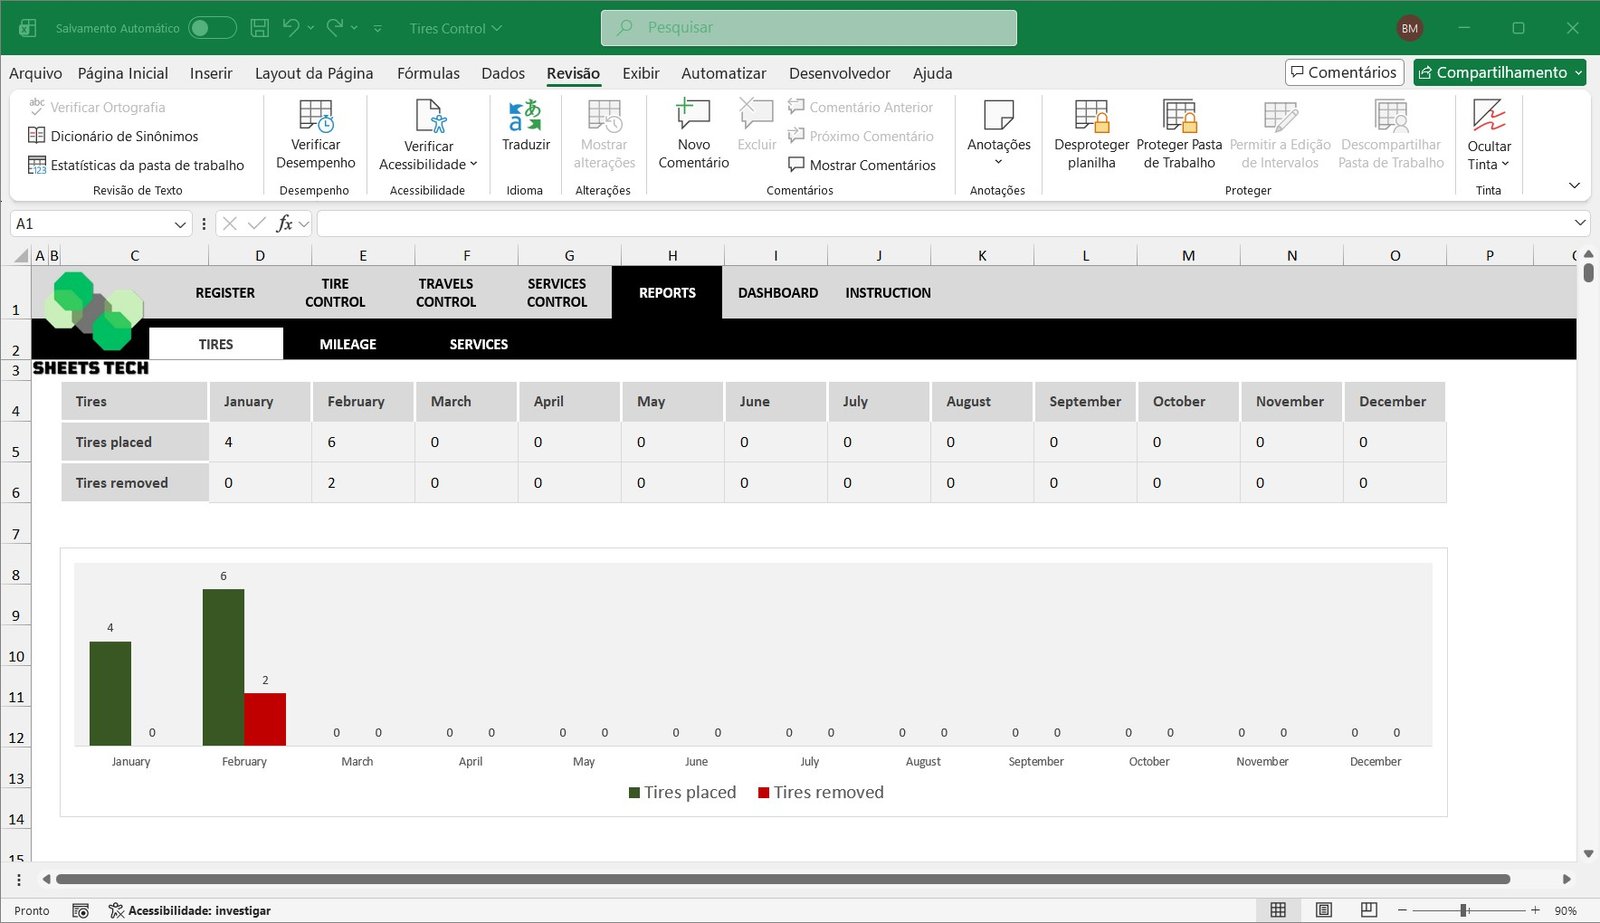The image size is (1600, 923).
Task: Click Desproteger planilha icon
Action: (x=1091, y=117)
